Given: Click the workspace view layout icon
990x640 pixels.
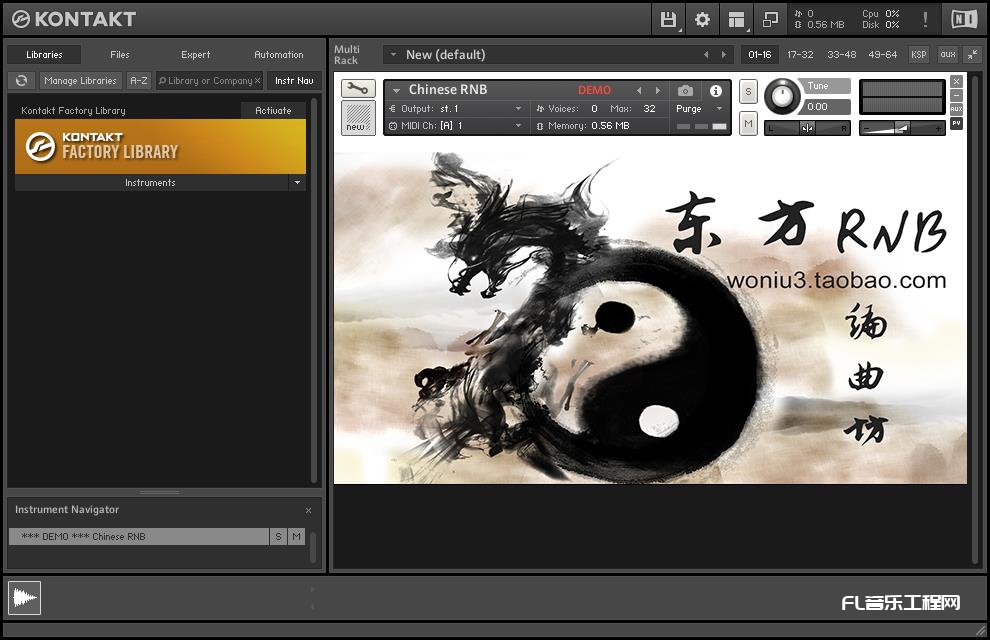Looking at the screenshot, I should point(737,19).
